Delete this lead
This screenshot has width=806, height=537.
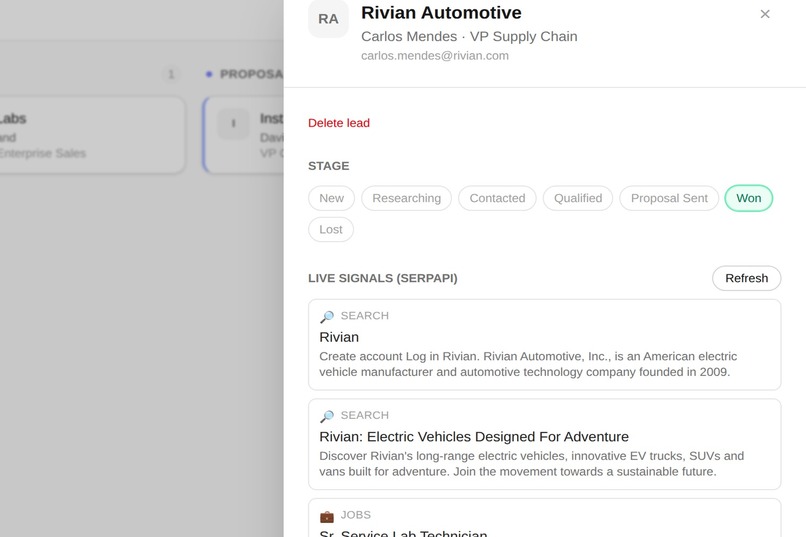pos(339,123)
